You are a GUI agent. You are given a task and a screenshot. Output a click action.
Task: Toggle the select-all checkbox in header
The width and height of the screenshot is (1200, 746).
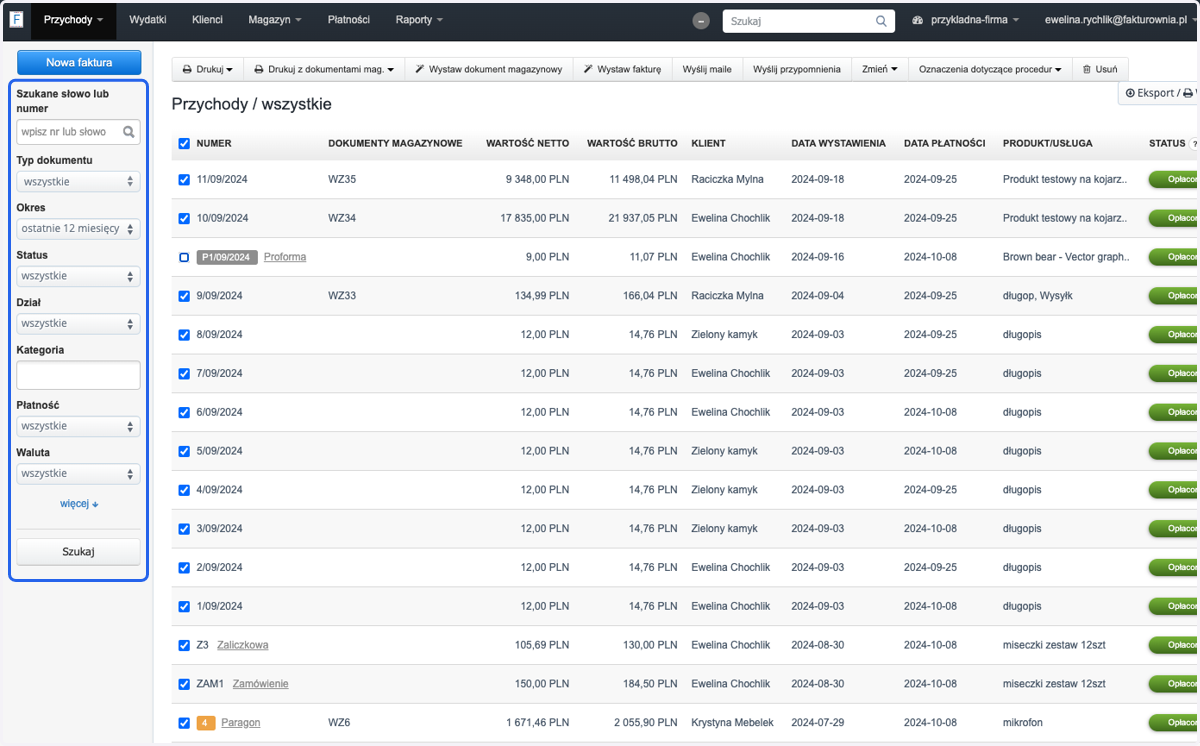point(184,143)
